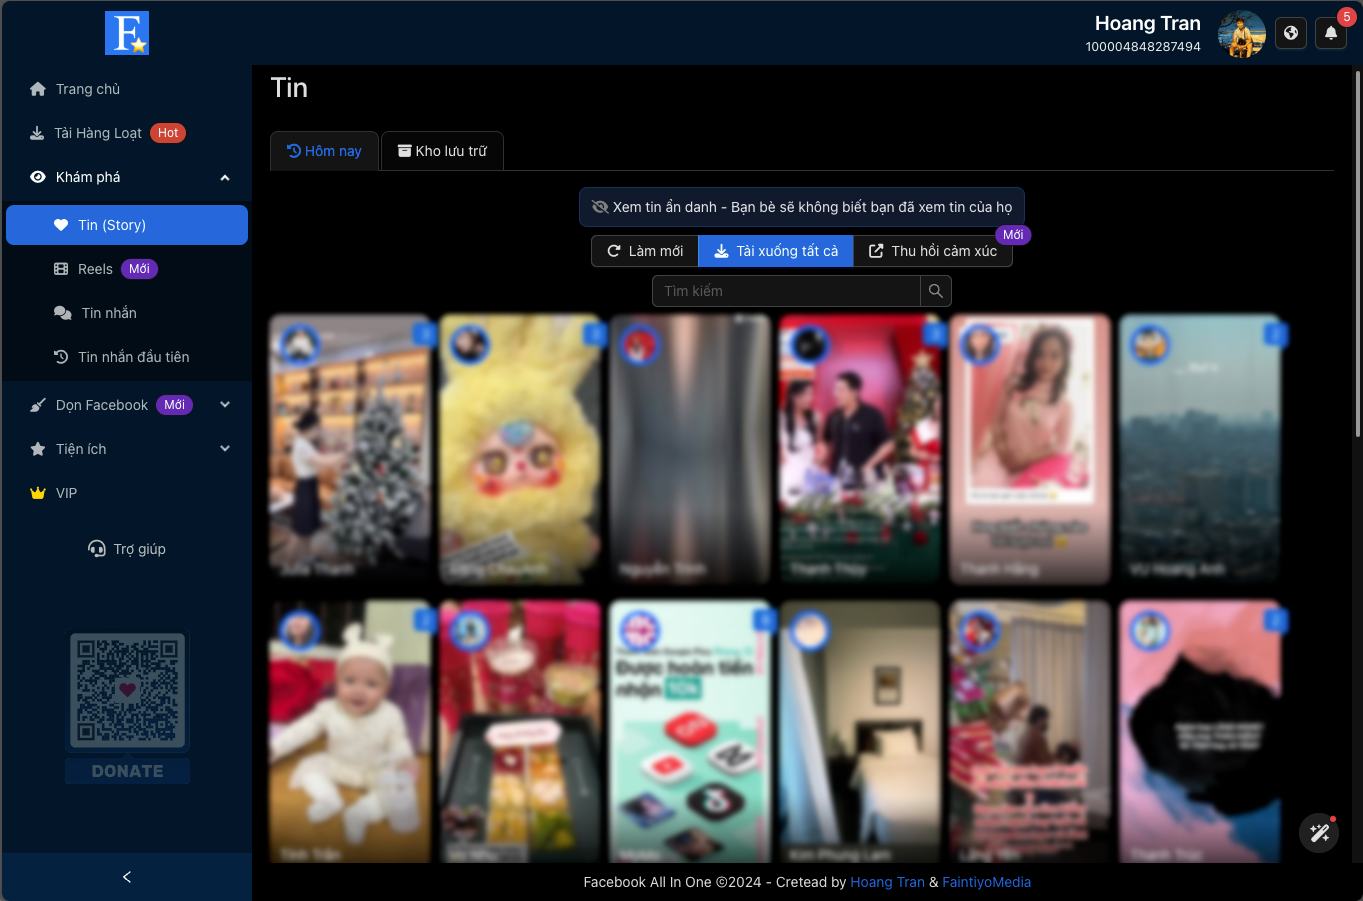Viewport: 1363px width, 901px height.
Task: Click the user ID 100004848287494
Action: 1143,47
